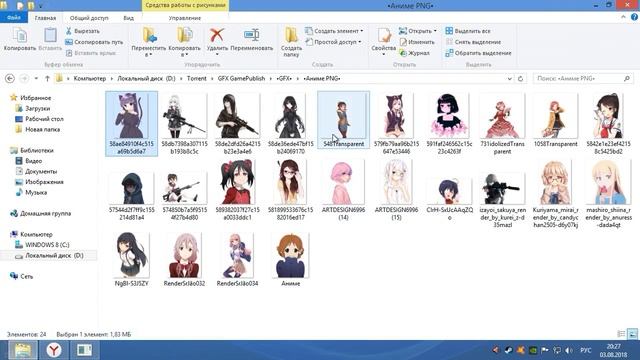
Task: Click Обратить выделение
Action: point(478,53)
